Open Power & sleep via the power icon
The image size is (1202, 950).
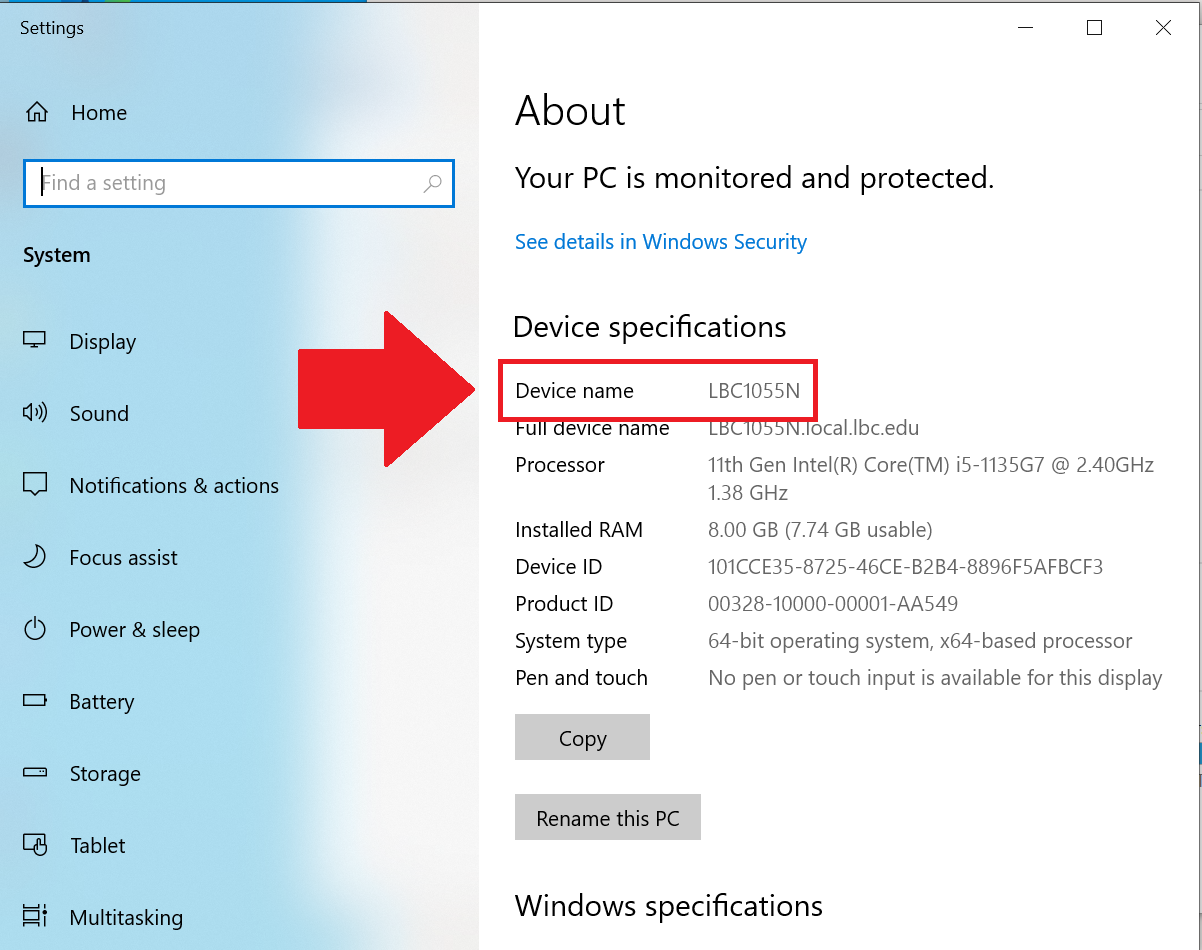click(34, 629)
